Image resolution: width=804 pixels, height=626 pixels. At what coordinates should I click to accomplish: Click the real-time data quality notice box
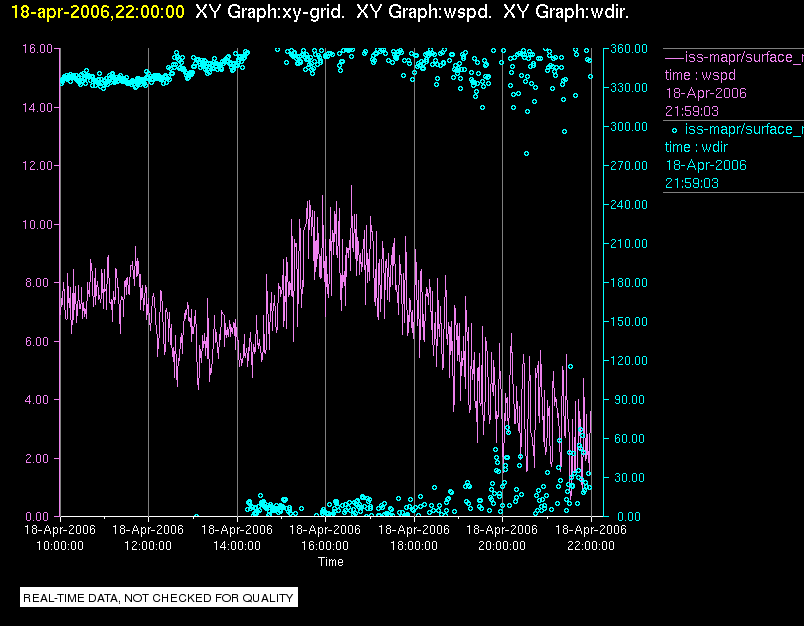pos(159,598)
